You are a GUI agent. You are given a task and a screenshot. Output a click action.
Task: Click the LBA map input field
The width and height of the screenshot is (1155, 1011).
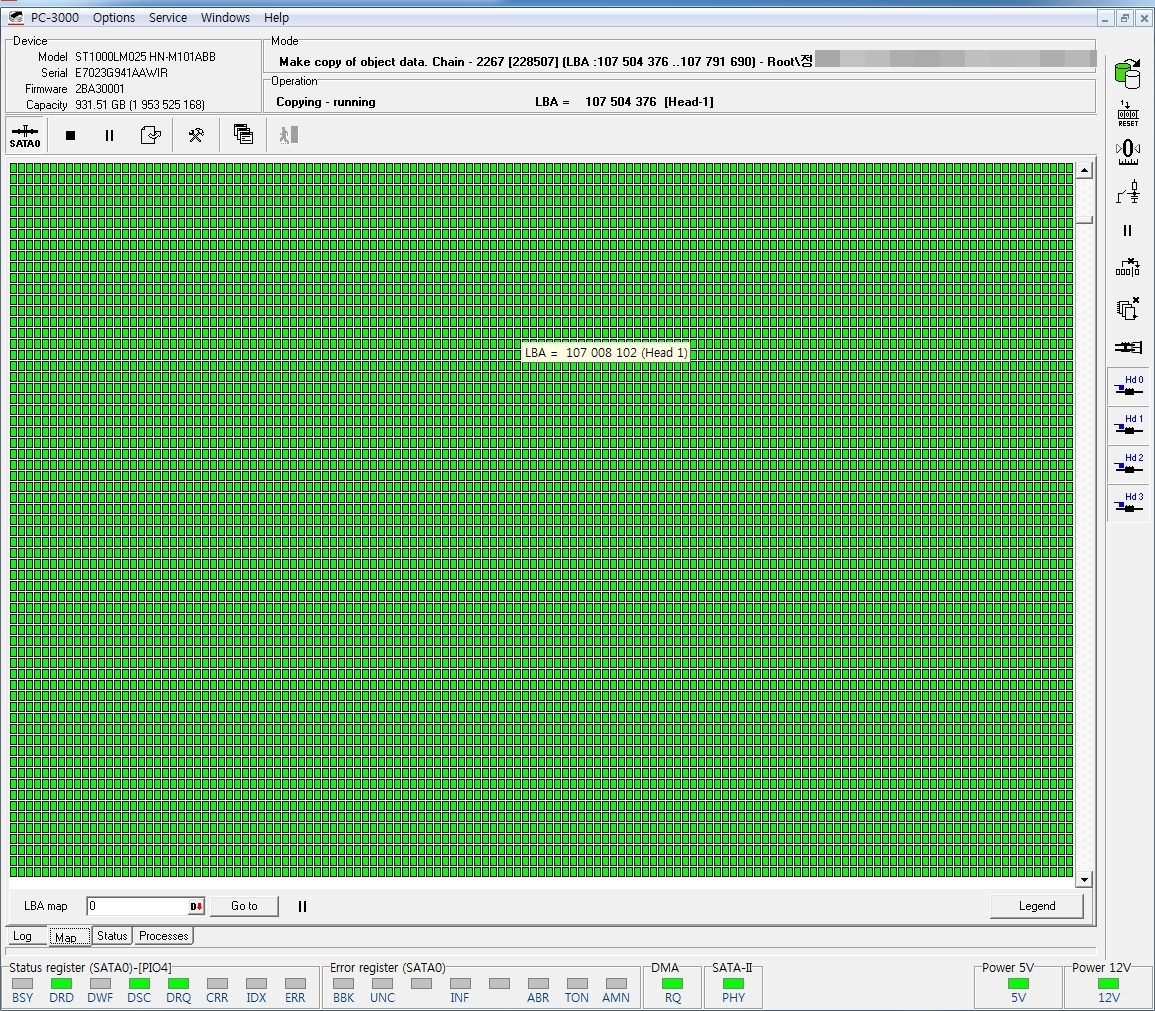pos(137,906)
